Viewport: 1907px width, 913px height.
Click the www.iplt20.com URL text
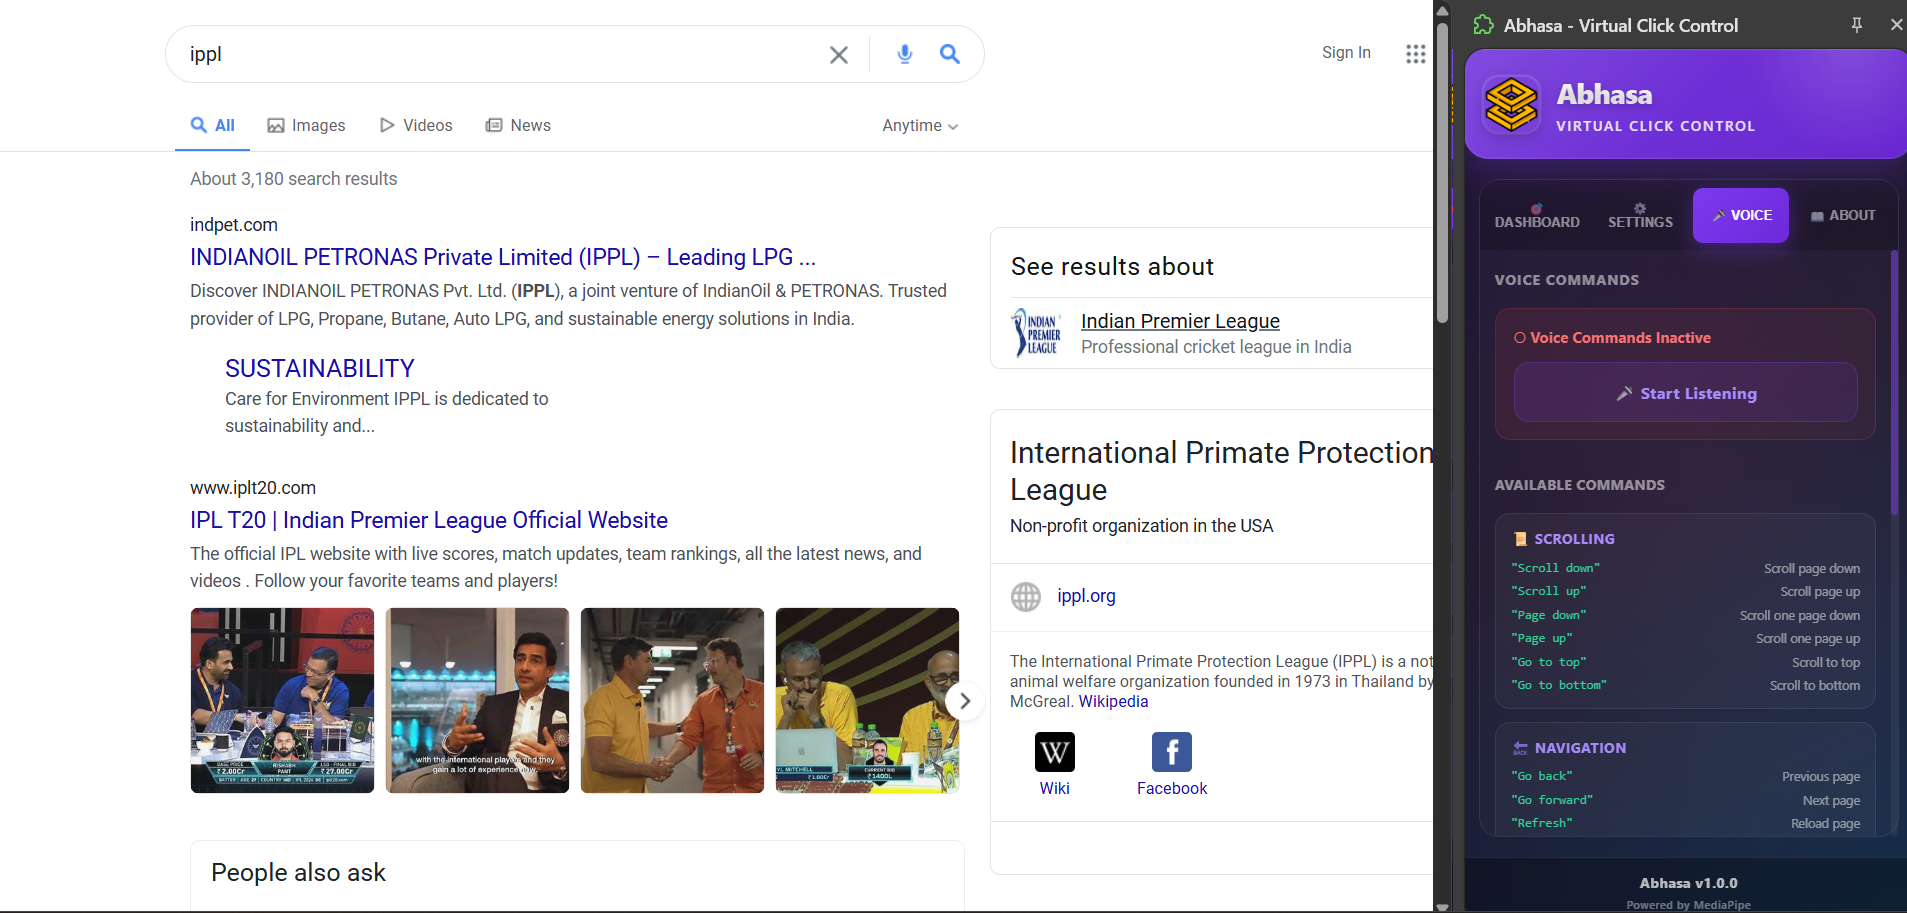click(253, 488)
